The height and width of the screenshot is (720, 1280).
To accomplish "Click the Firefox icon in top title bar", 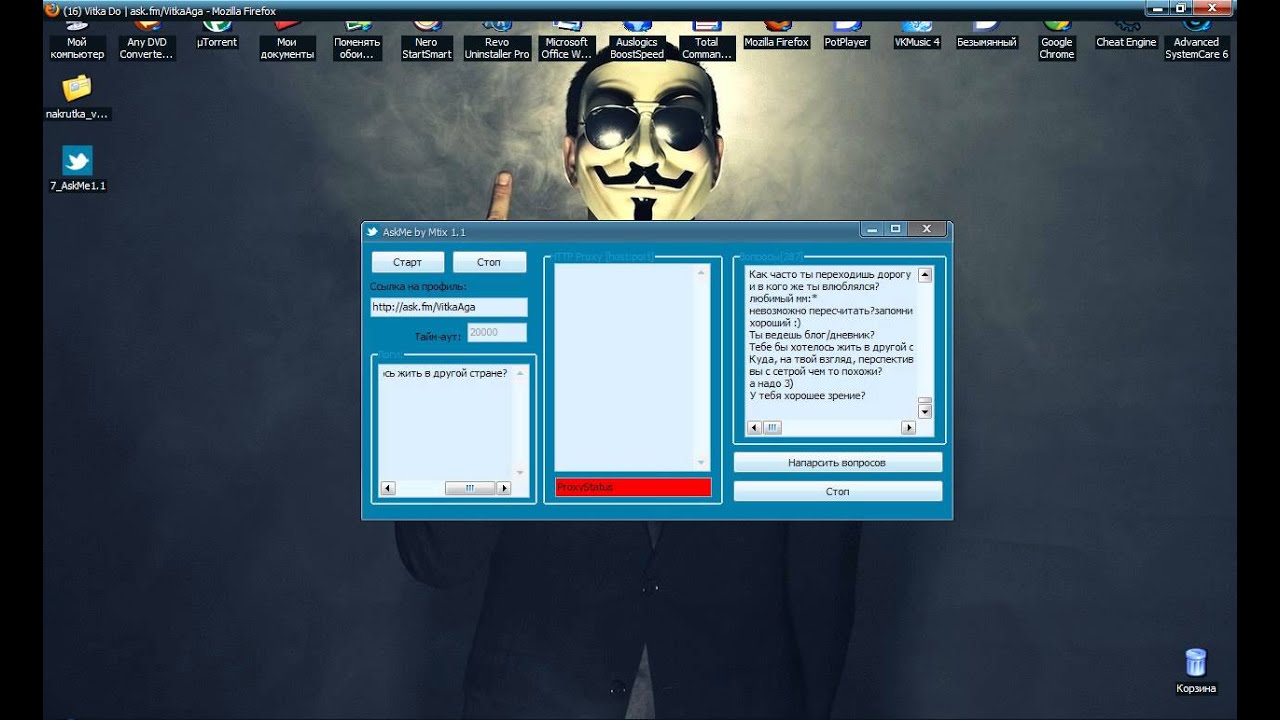I will click(x=53, y=10).
